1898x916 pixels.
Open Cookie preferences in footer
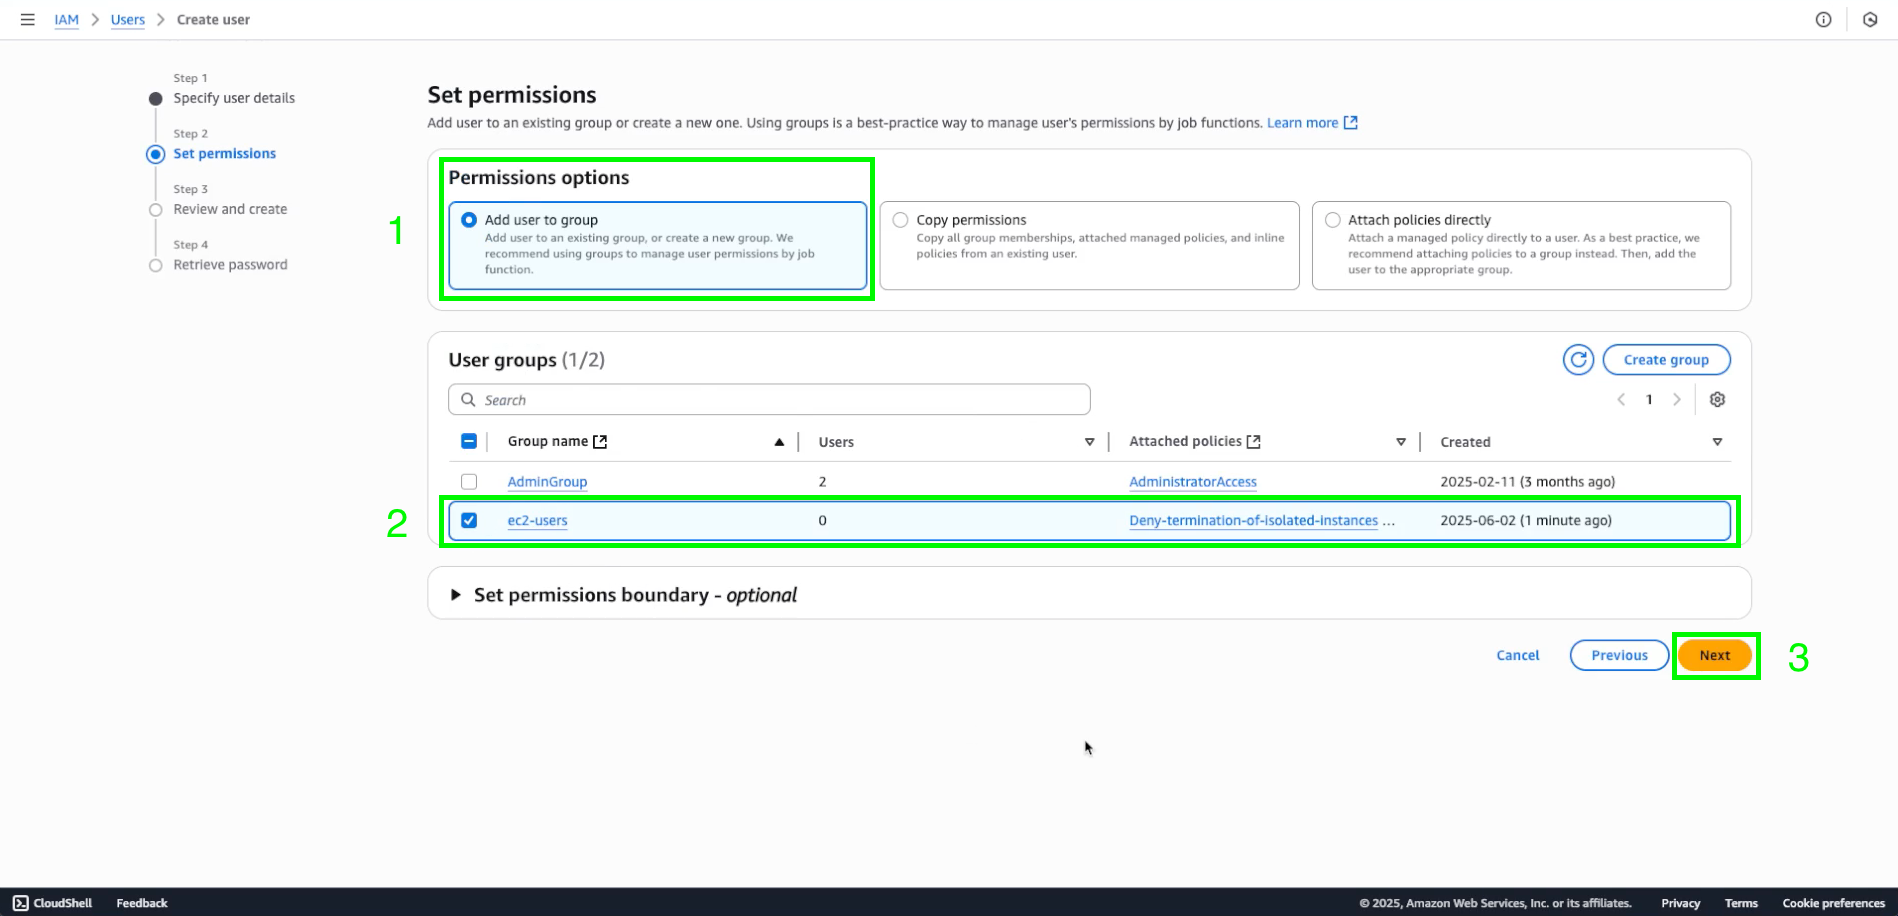pos(1833,903)
